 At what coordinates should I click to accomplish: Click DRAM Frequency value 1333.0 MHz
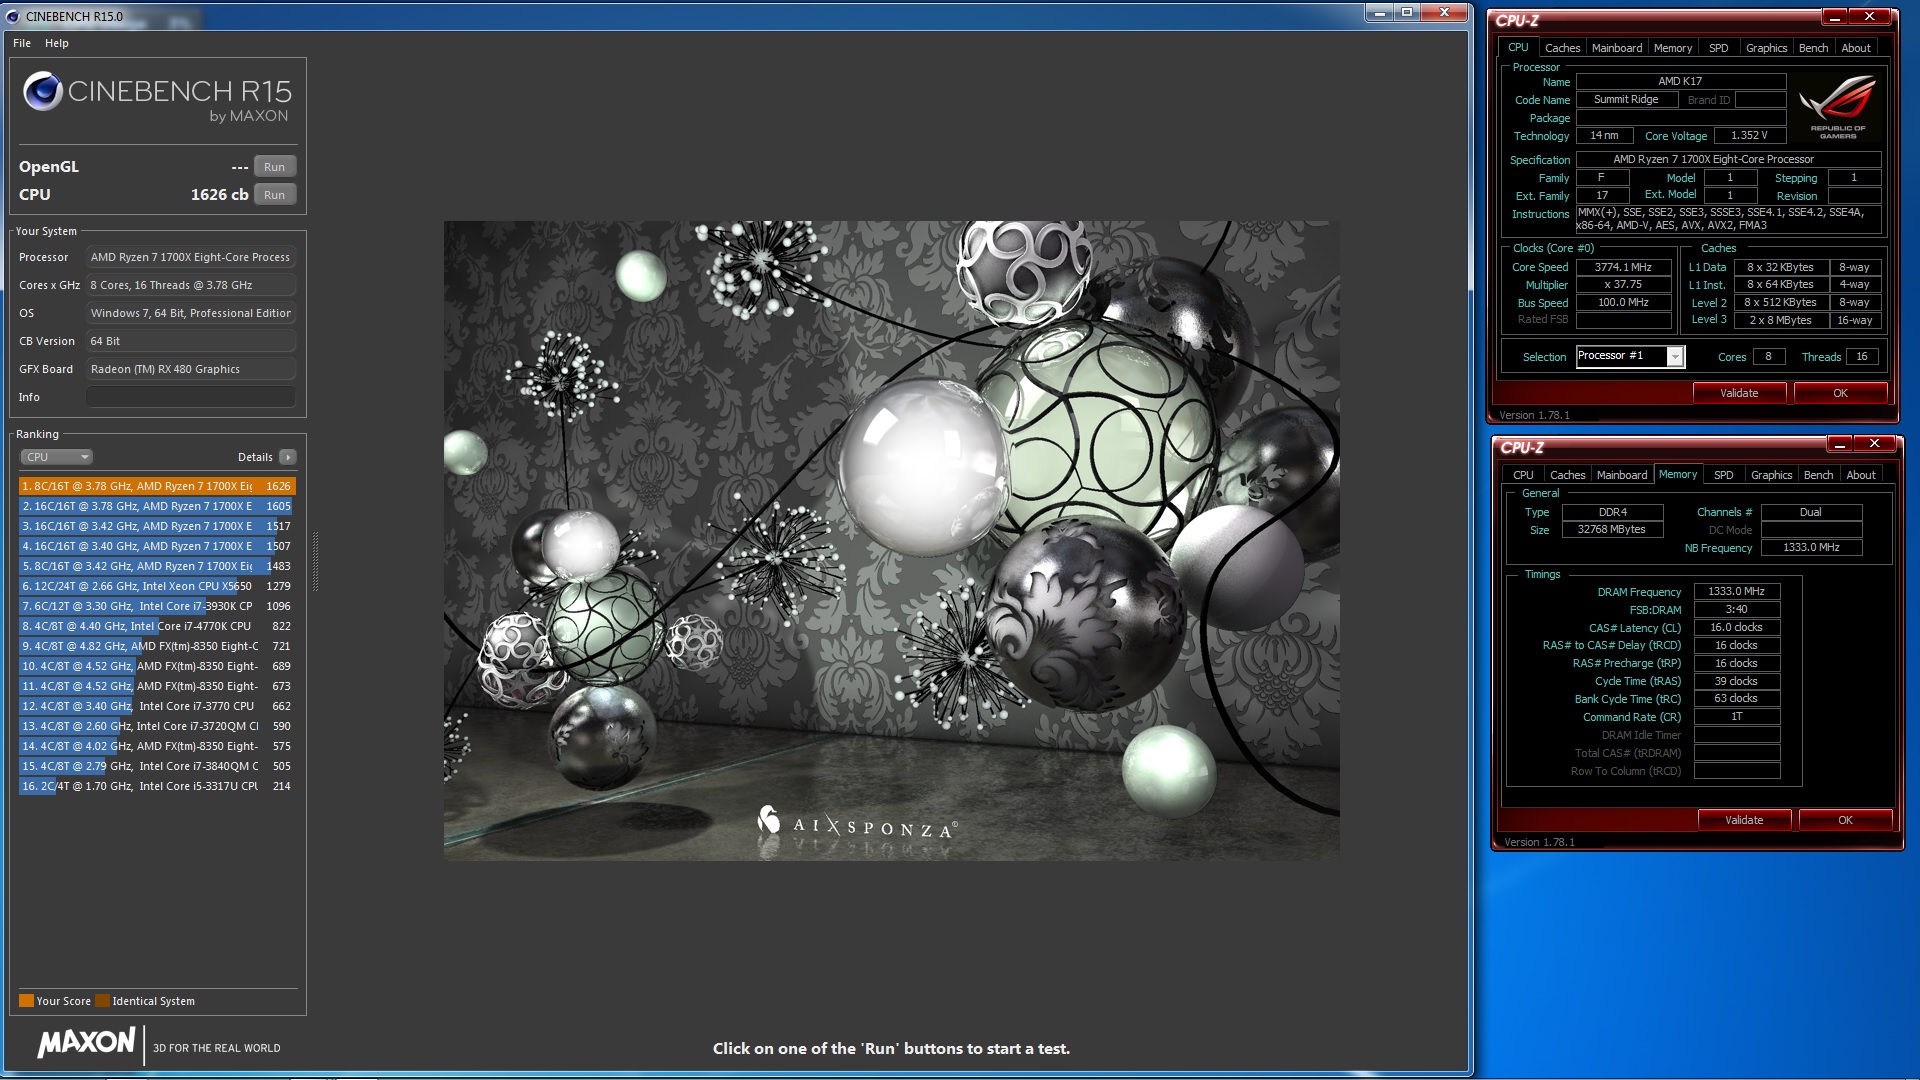pos(1736,592)
